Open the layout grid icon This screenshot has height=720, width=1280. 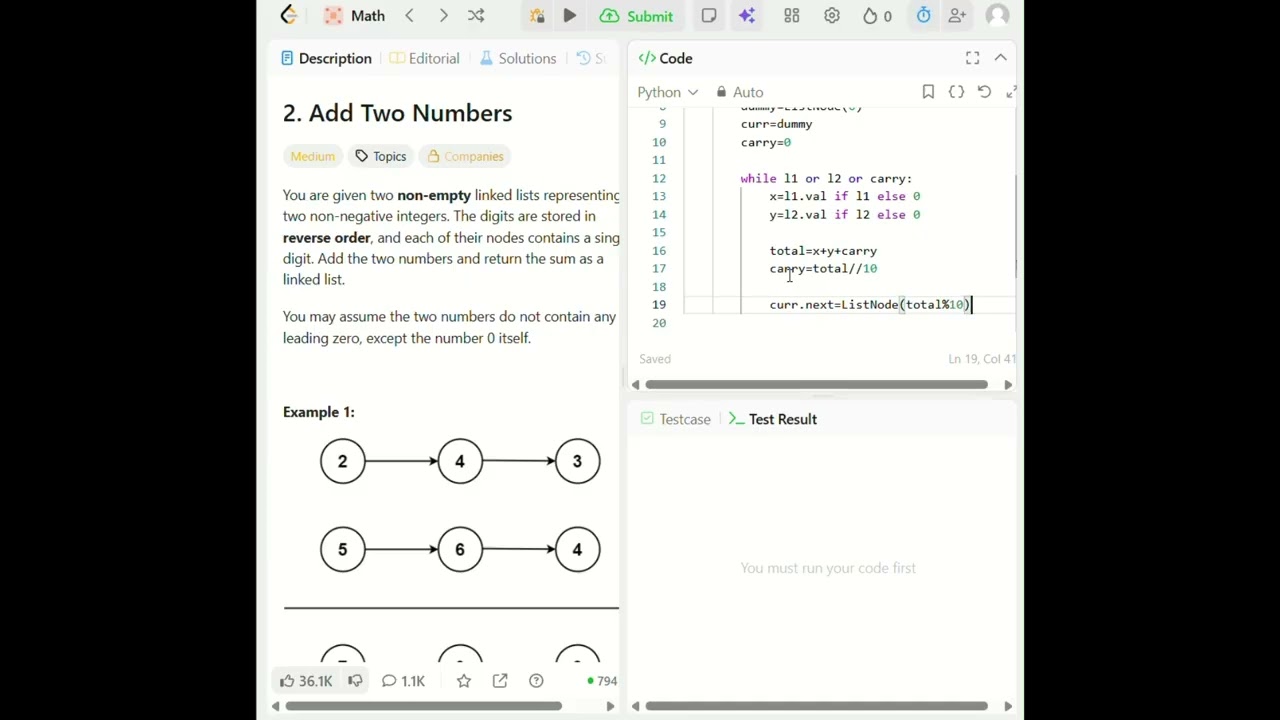click(792, 16)
